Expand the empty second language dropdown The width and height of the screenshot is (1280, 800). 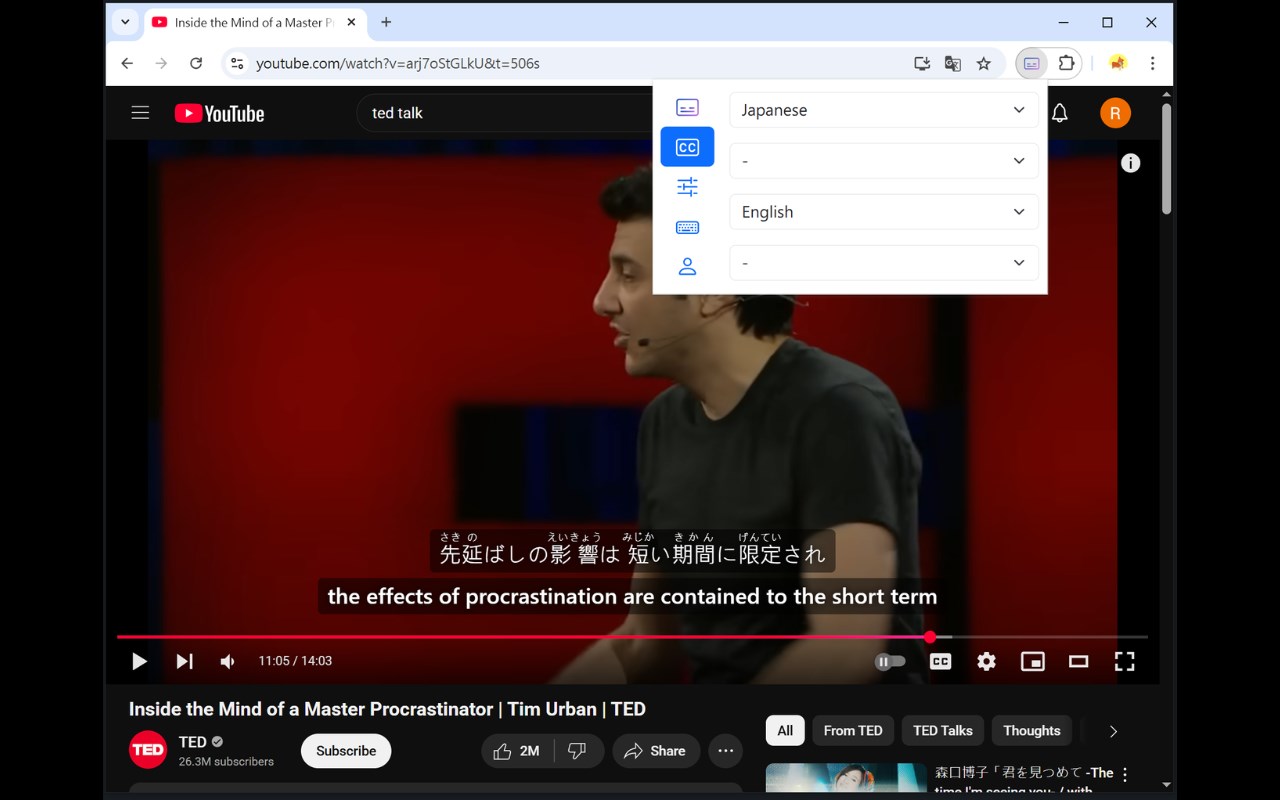(x=883, y=160)
